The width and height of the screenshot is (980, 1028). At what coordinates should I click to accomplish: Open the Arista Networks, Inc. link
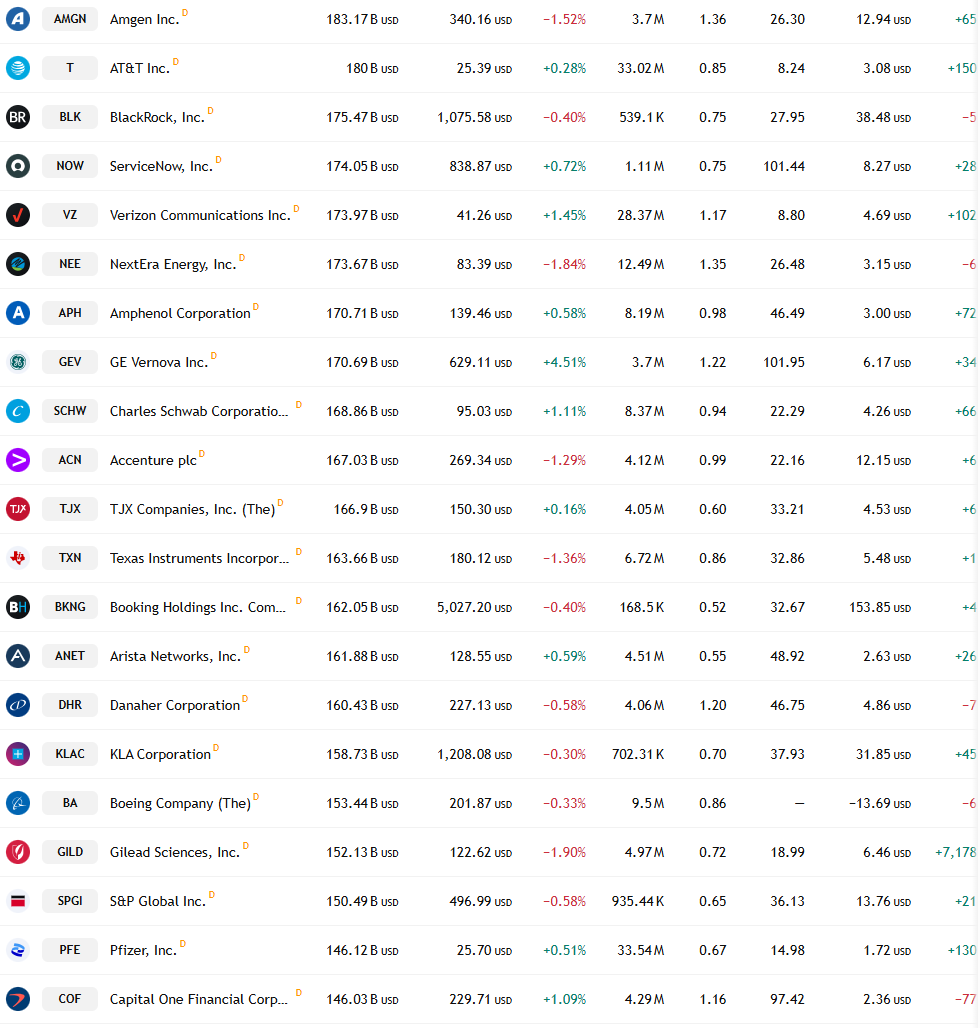[175, 656]
